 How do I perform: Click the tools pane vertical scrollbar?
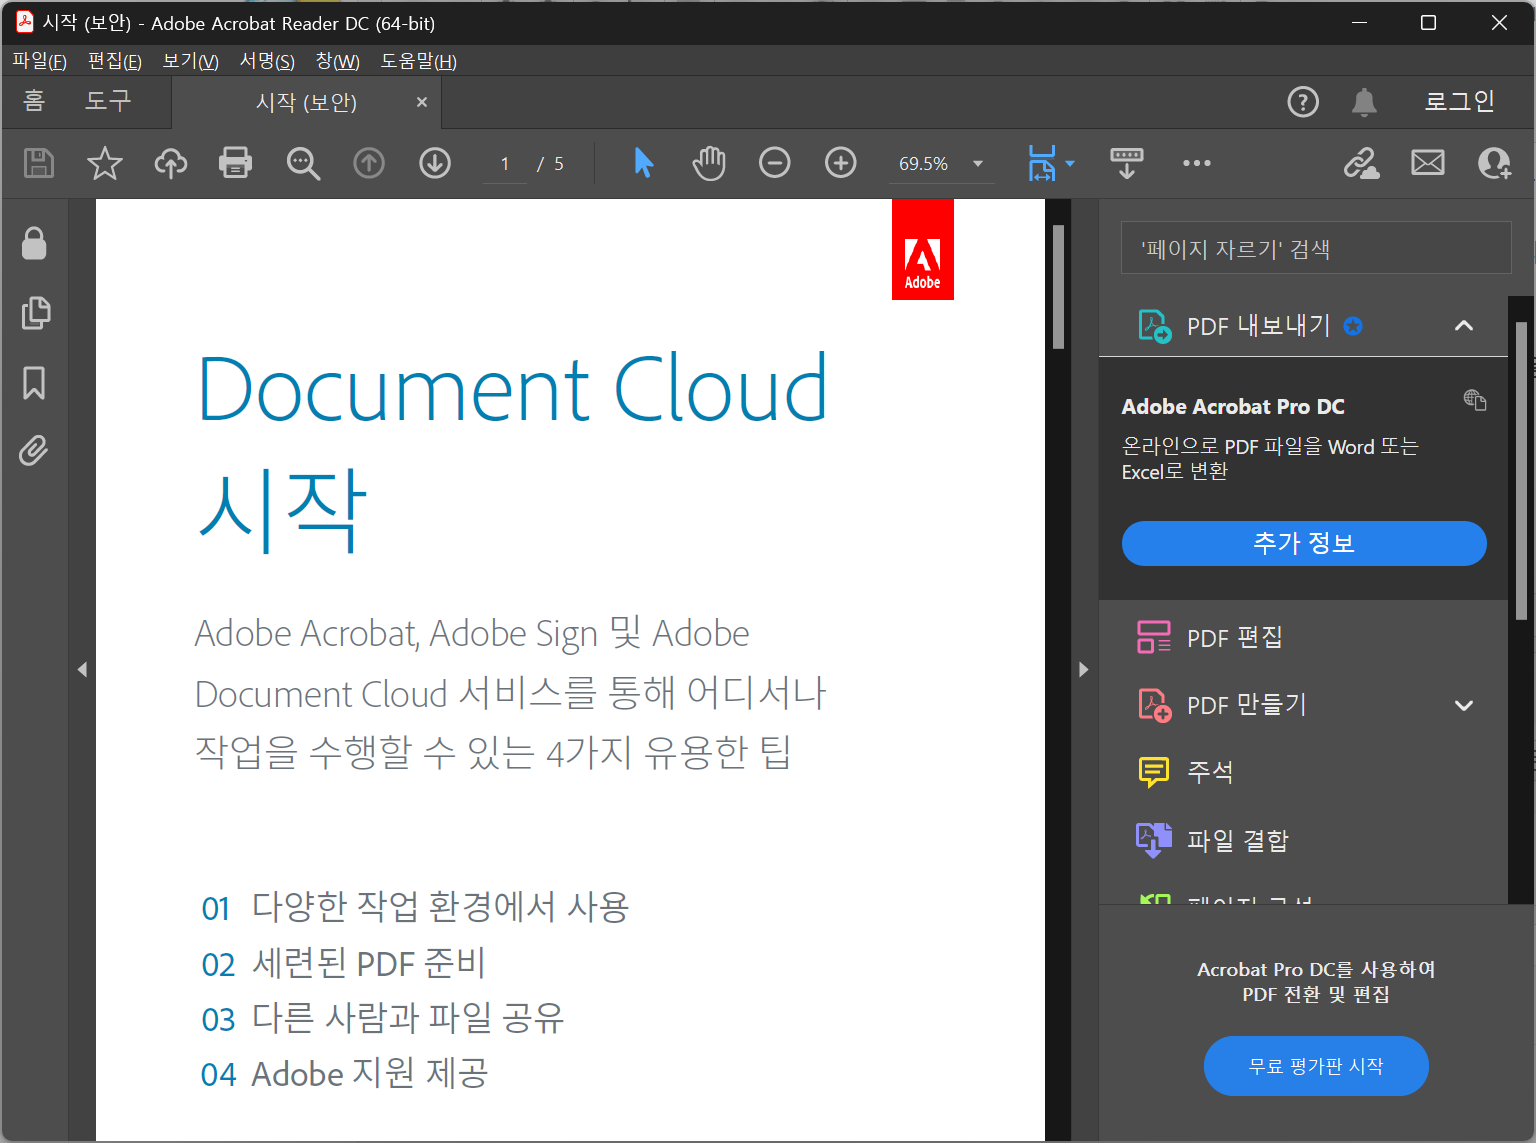click(1521, 470)
